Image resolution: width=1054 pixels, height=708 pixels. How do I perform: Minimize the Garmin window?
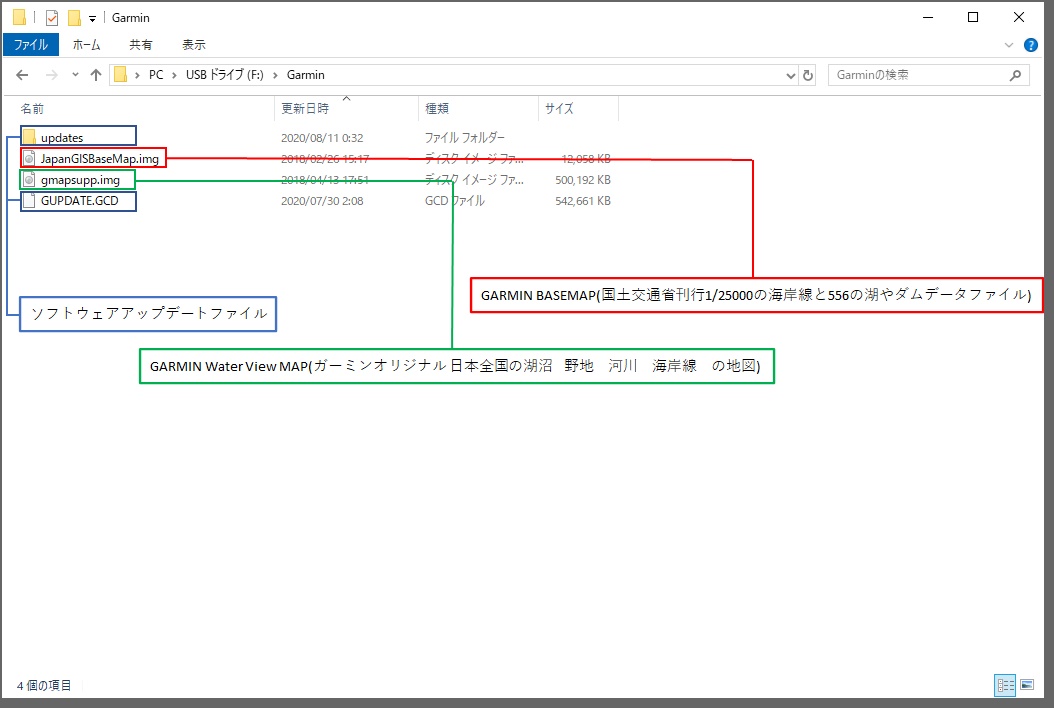point(928,17)
